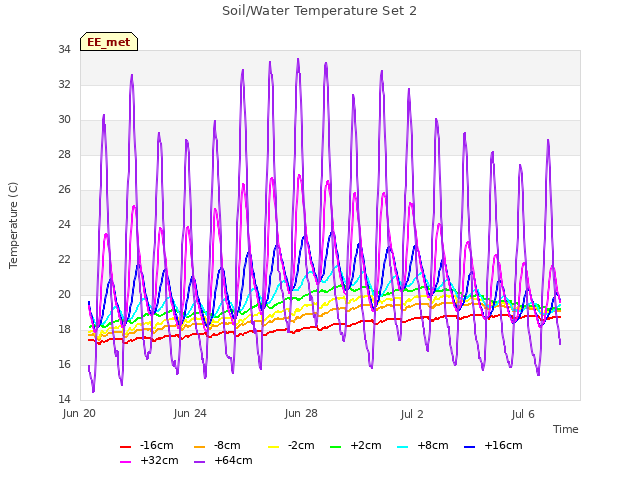Click the Jul 2 x-axis tick label
The image size is (640, 480).
pyautogui.click(x=412, y=414)
